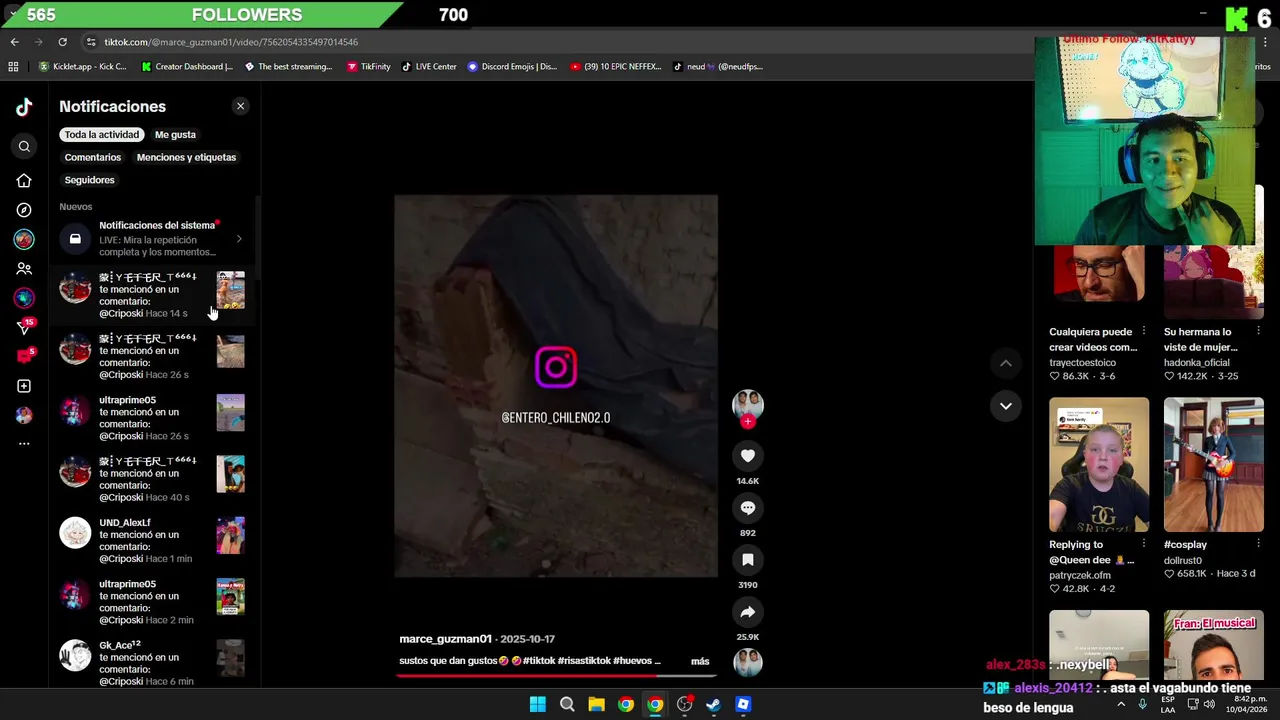Open Roblox from the taskbar

point(743,704)
